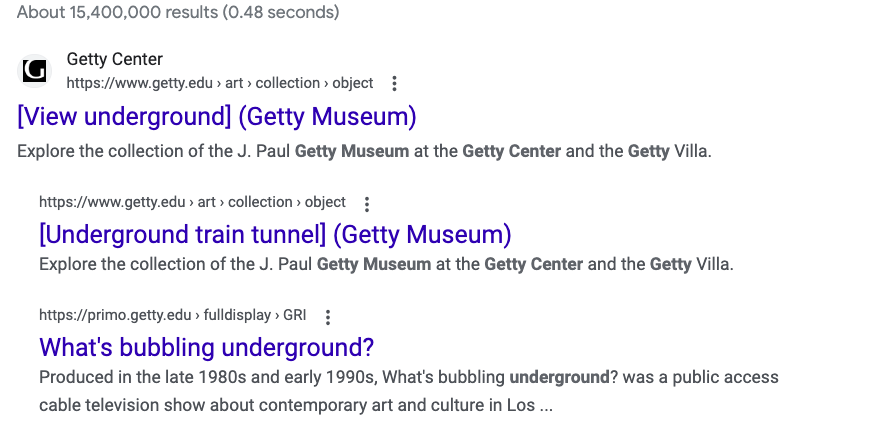
Task: Click the (0.48 seconds) search time text
Action: (281, 12)
